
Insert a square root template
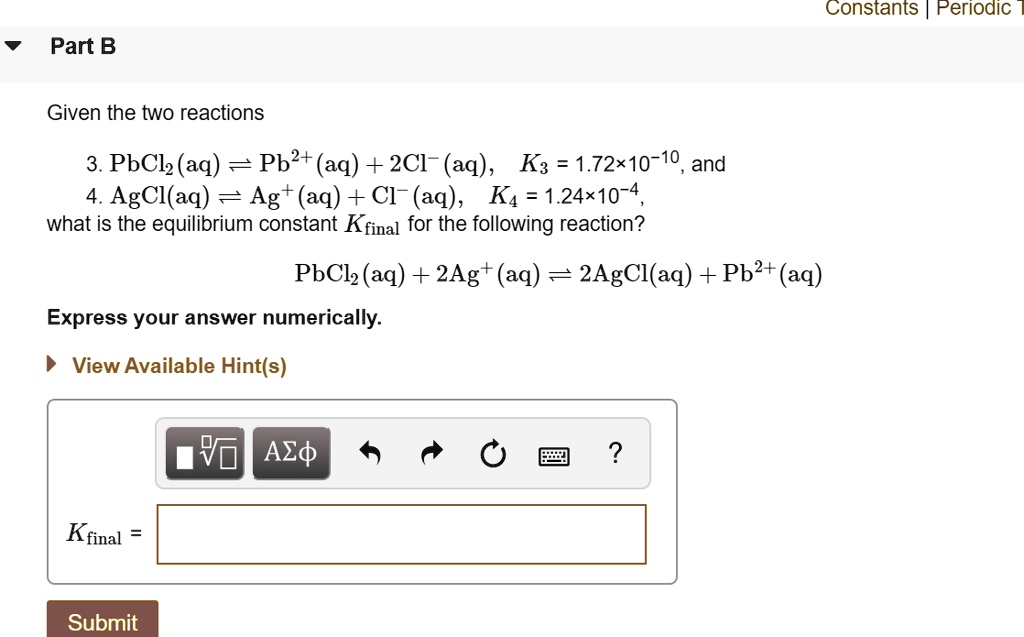[x=203, y=452]
